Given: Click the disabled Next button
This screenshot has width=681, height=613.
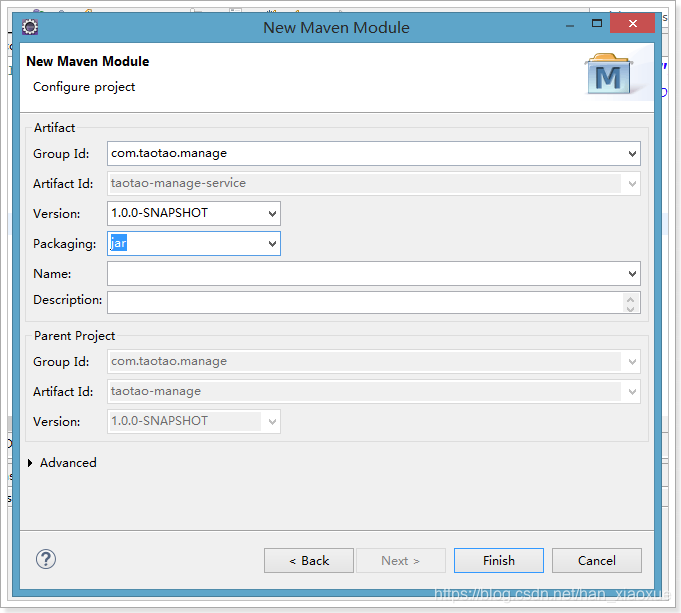Looking at the screenshot, I should (x=401, y=560).
